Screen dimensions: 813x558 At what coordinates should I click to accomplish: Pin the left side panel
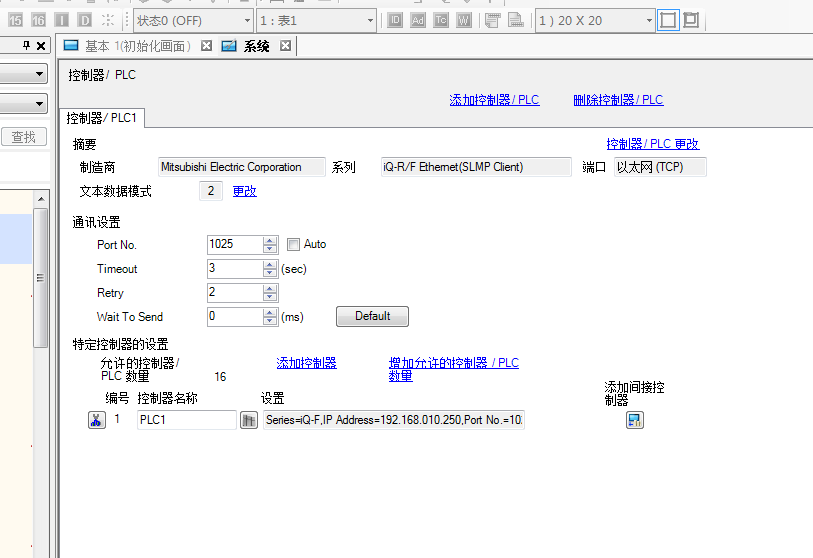tap(27, 46)
